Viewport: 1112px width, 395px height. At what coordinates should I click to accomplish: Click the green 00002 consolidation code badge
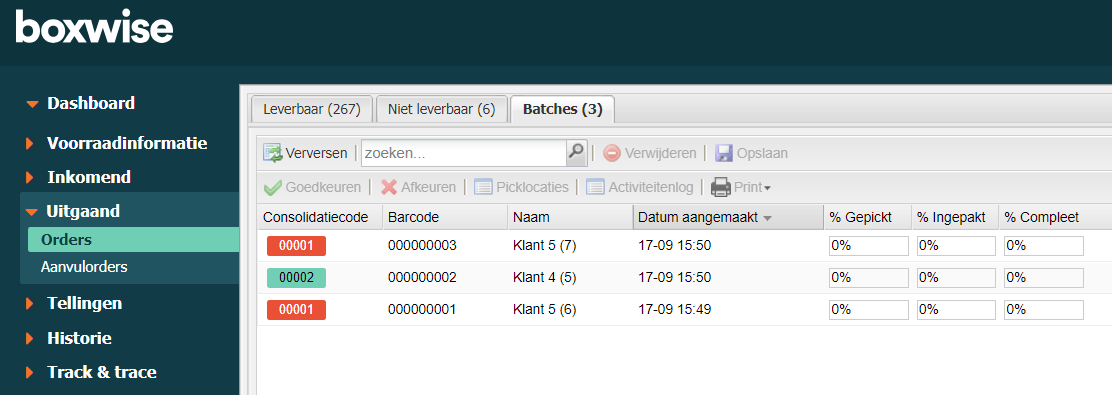[296, 278]
